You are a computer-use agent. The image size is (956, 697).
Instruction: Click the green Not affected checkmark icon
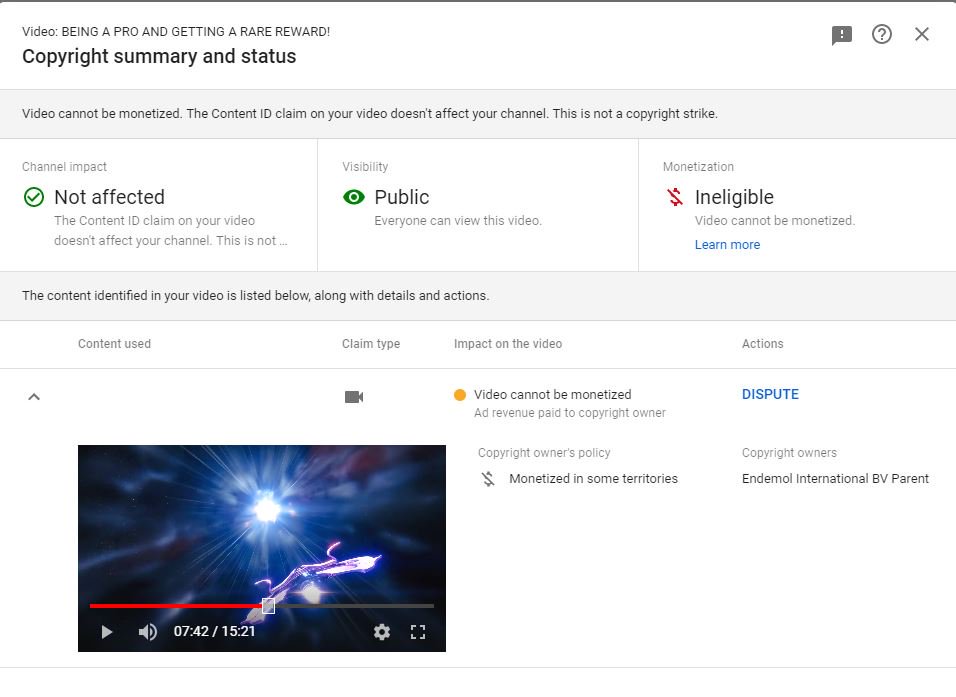(34, 197)
